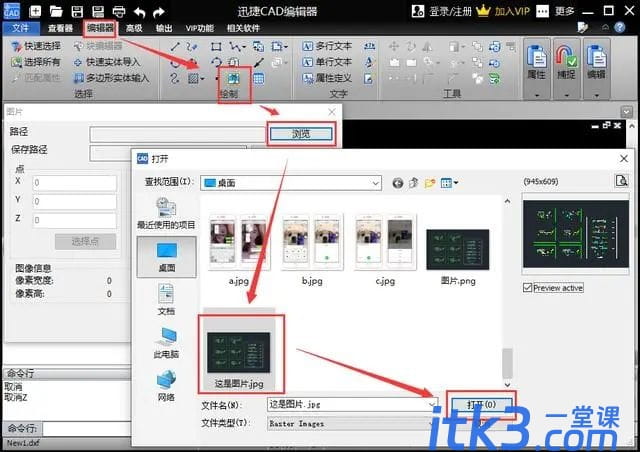Switch to the VIP功能 tab

(x=200, y=28)
